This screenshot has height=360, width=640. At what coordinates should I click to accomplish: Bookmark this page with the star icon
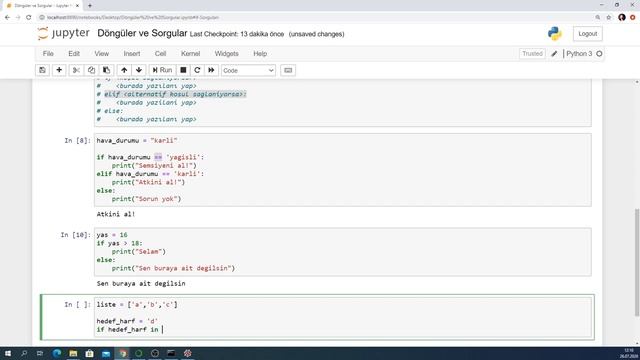pos(609,17)
